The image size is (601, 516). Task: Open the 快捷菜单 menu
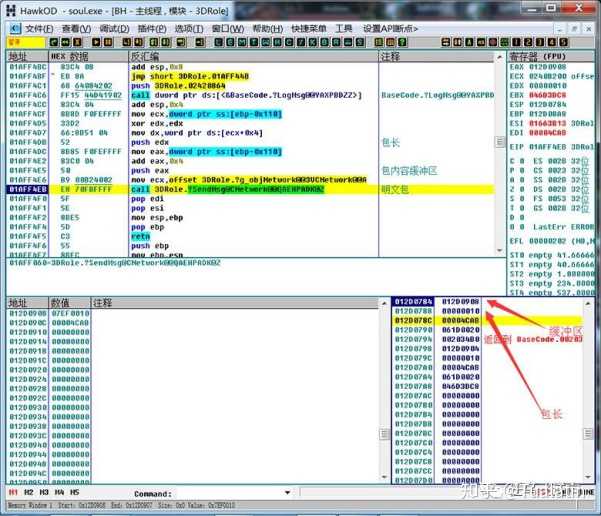(309, 29)
